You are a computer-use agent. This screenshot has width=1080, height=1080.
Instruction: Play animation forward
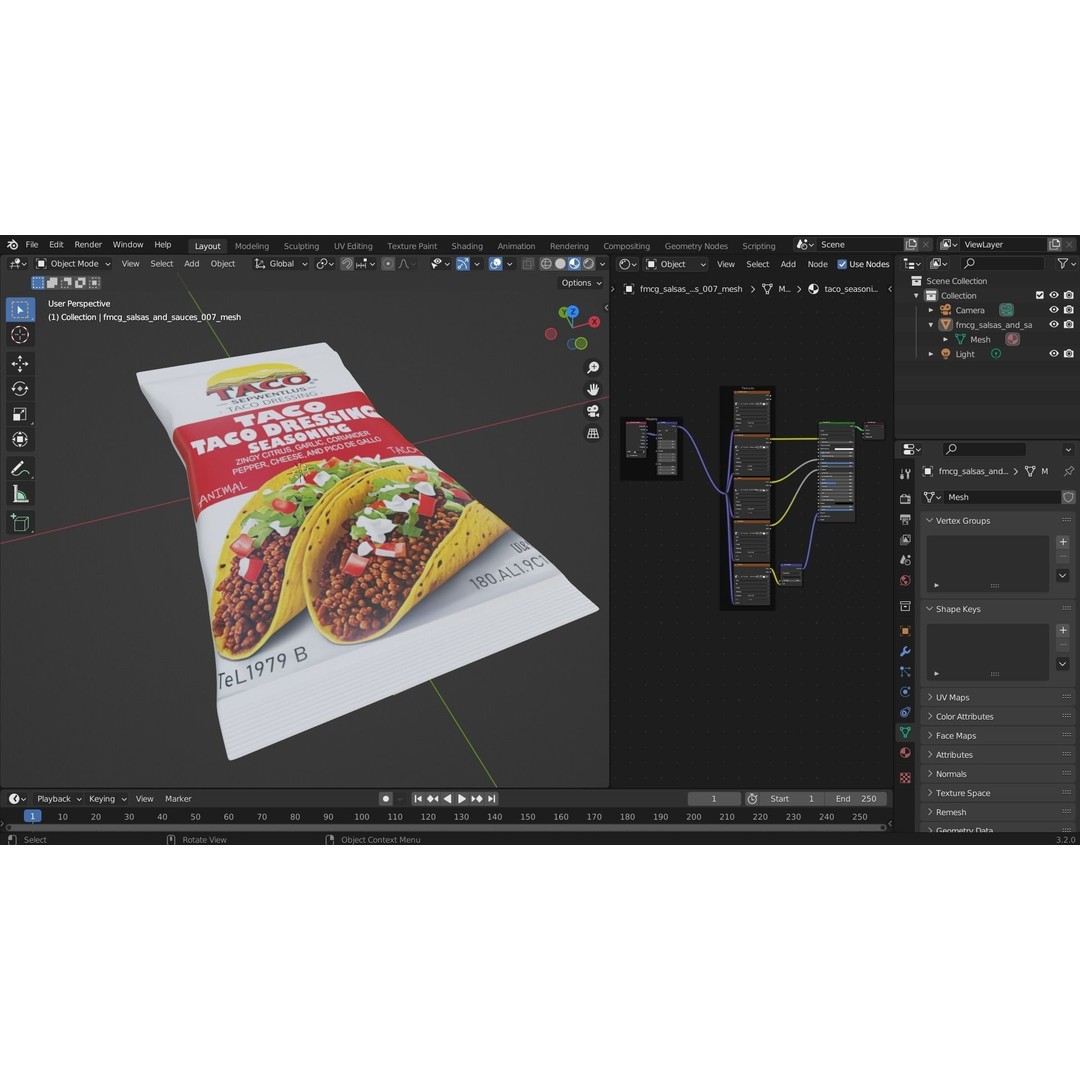coord(462,799)
